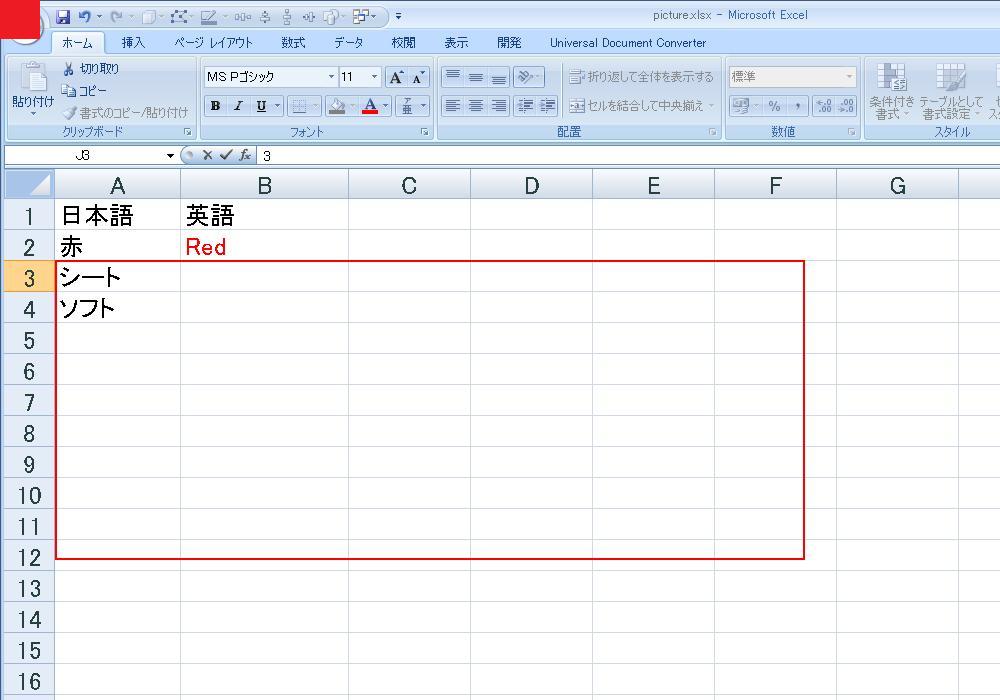Viewport: 1000px width, 700px height.
Task: Toggle Italic formatting
Action: tap(238, 106)
